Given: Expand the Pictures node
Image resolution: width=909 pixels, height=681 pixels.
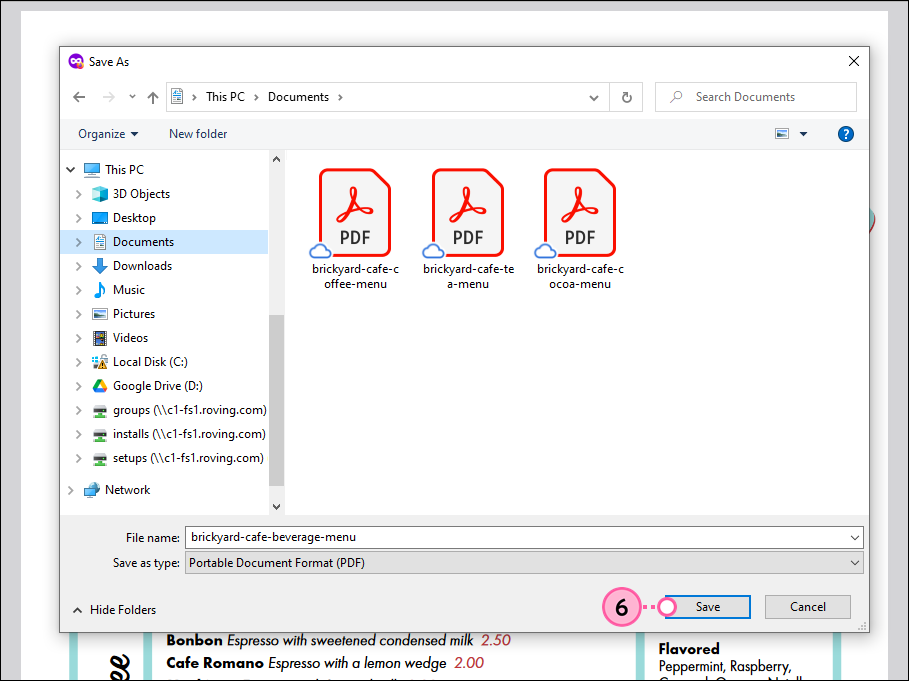Looking at the screenshot, I should 79,314.
